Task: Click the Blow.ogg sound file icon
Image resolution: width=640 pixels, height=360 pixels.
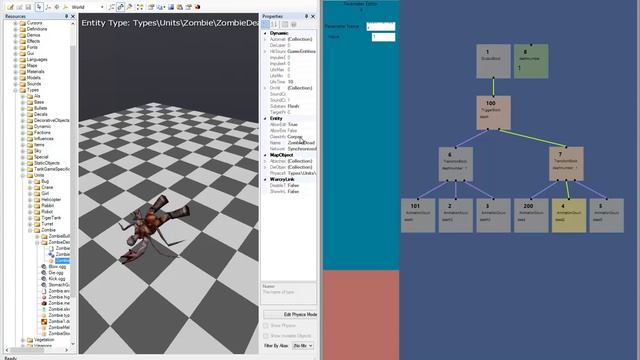Action: pos(44,267)
